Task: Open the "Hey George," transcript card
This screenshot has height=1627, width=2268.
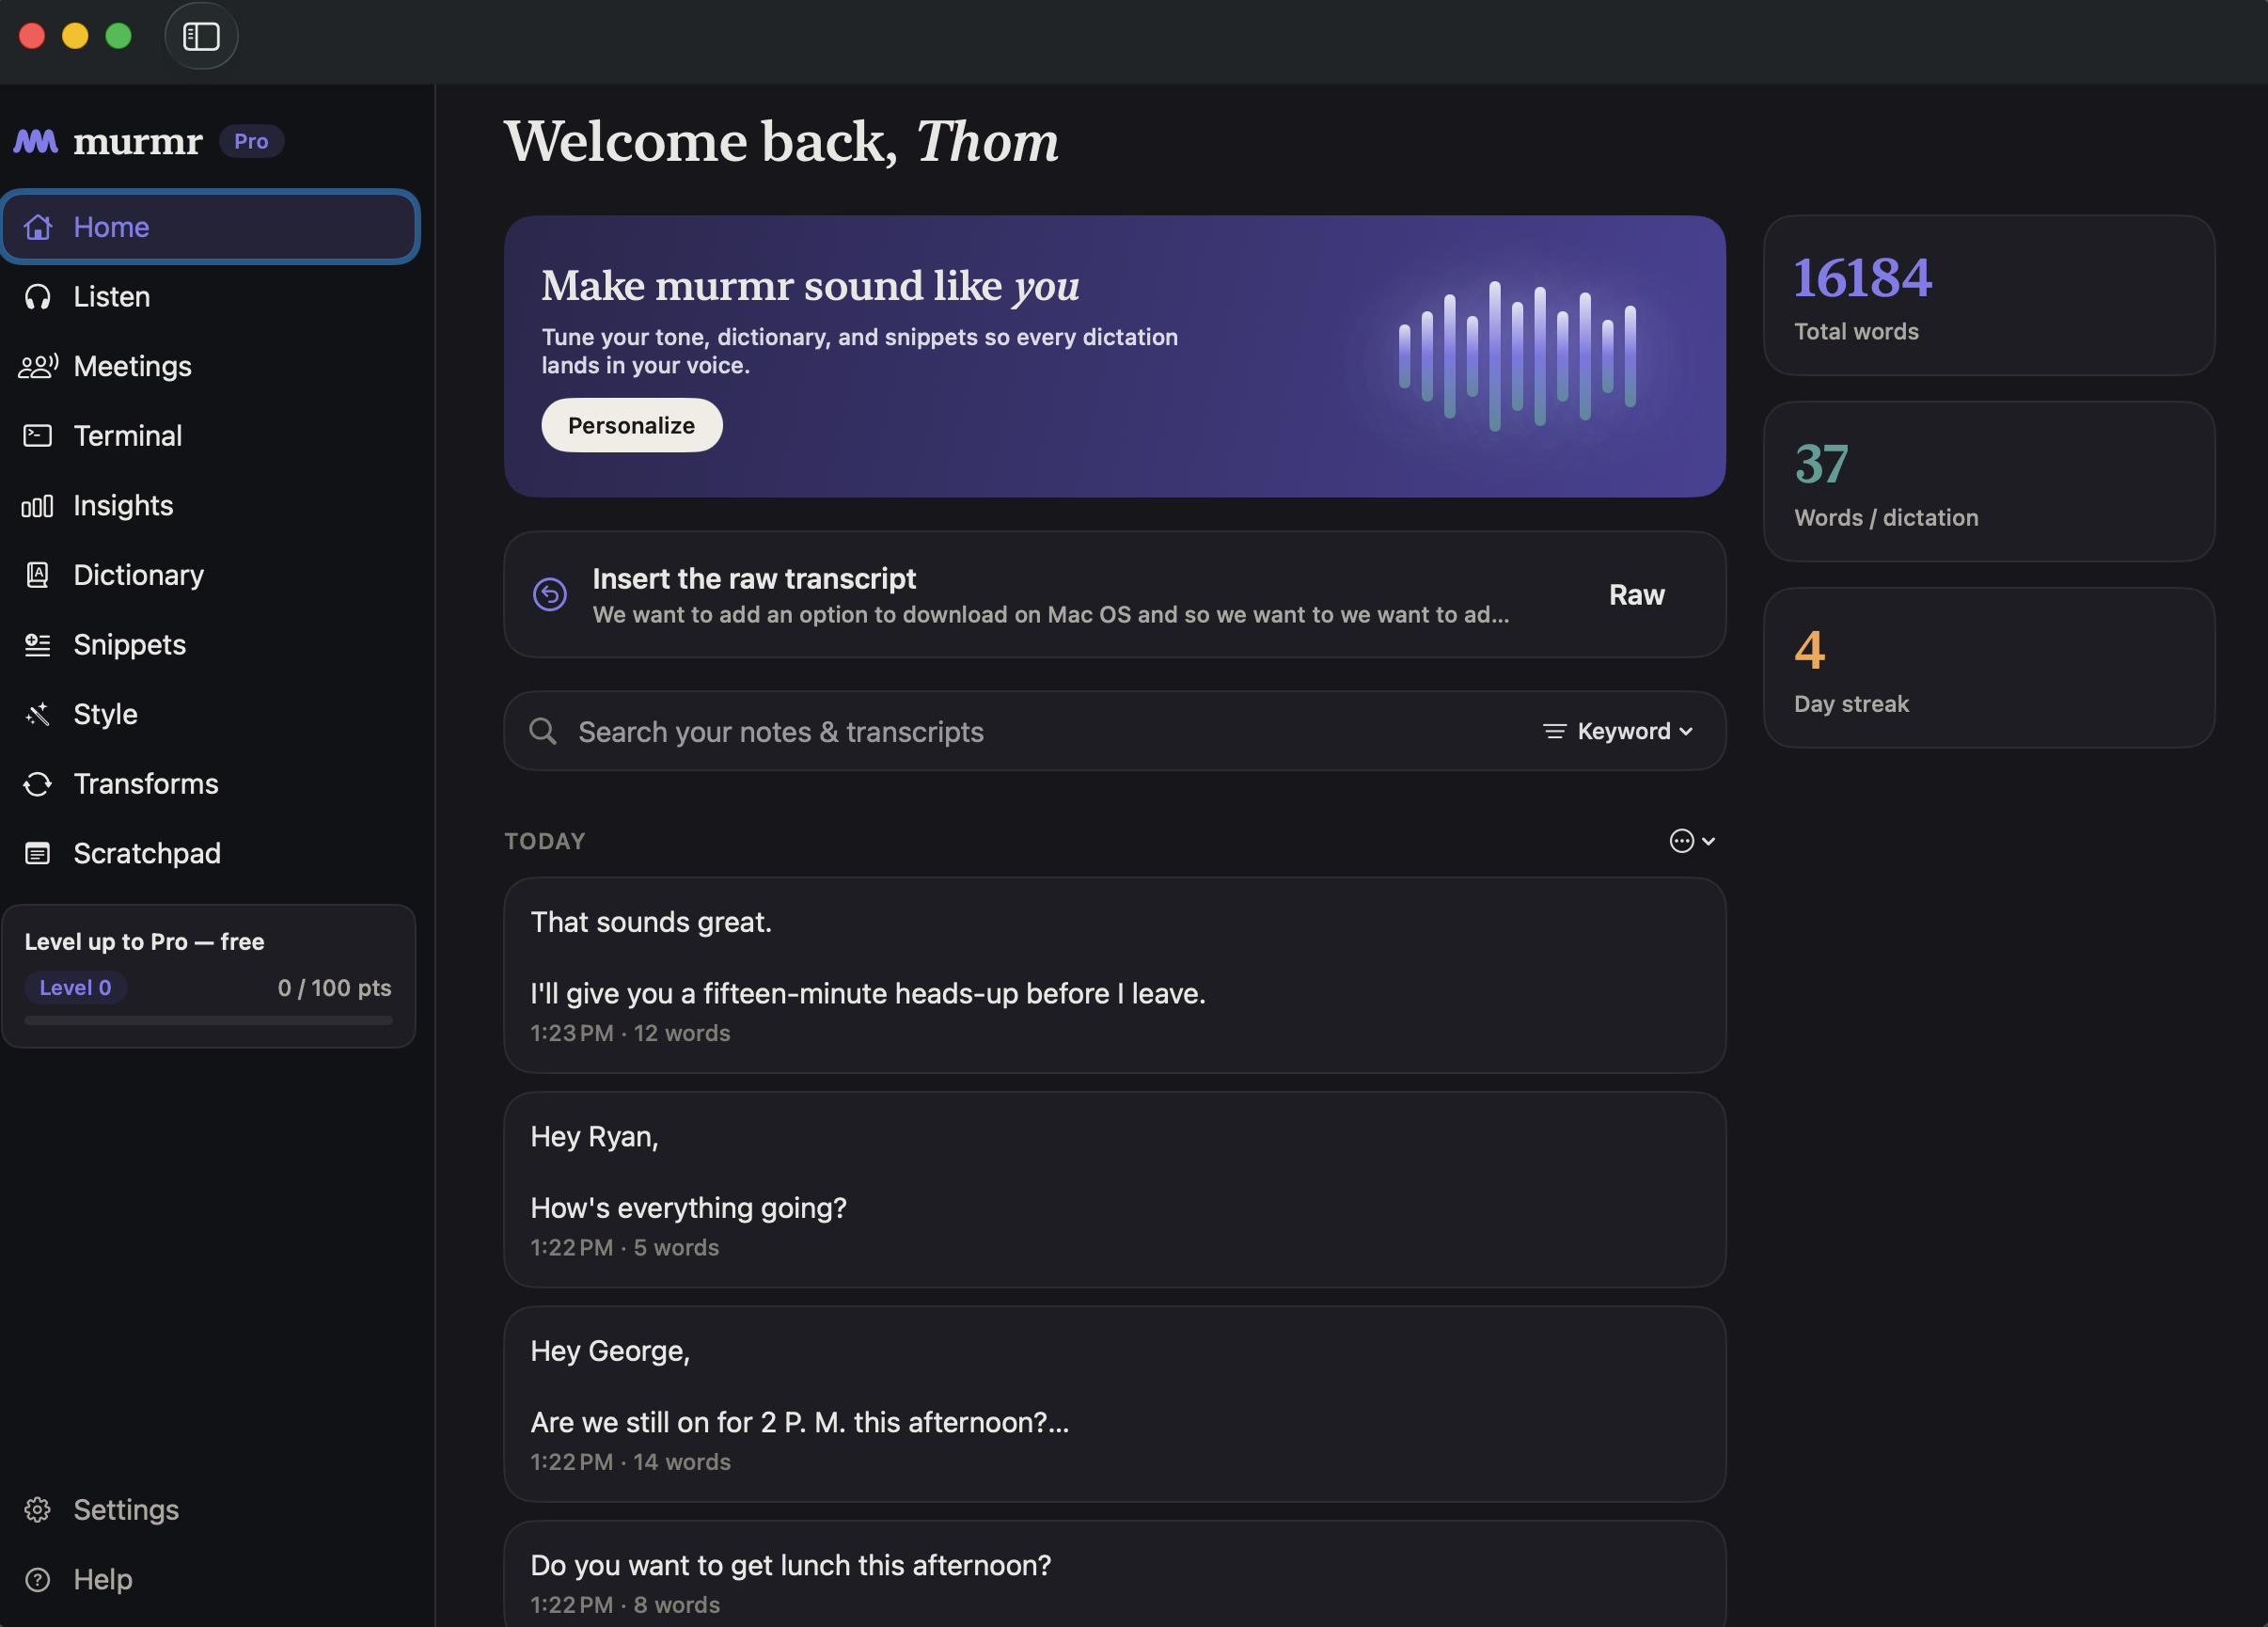Action: tap(1114, 1404)
